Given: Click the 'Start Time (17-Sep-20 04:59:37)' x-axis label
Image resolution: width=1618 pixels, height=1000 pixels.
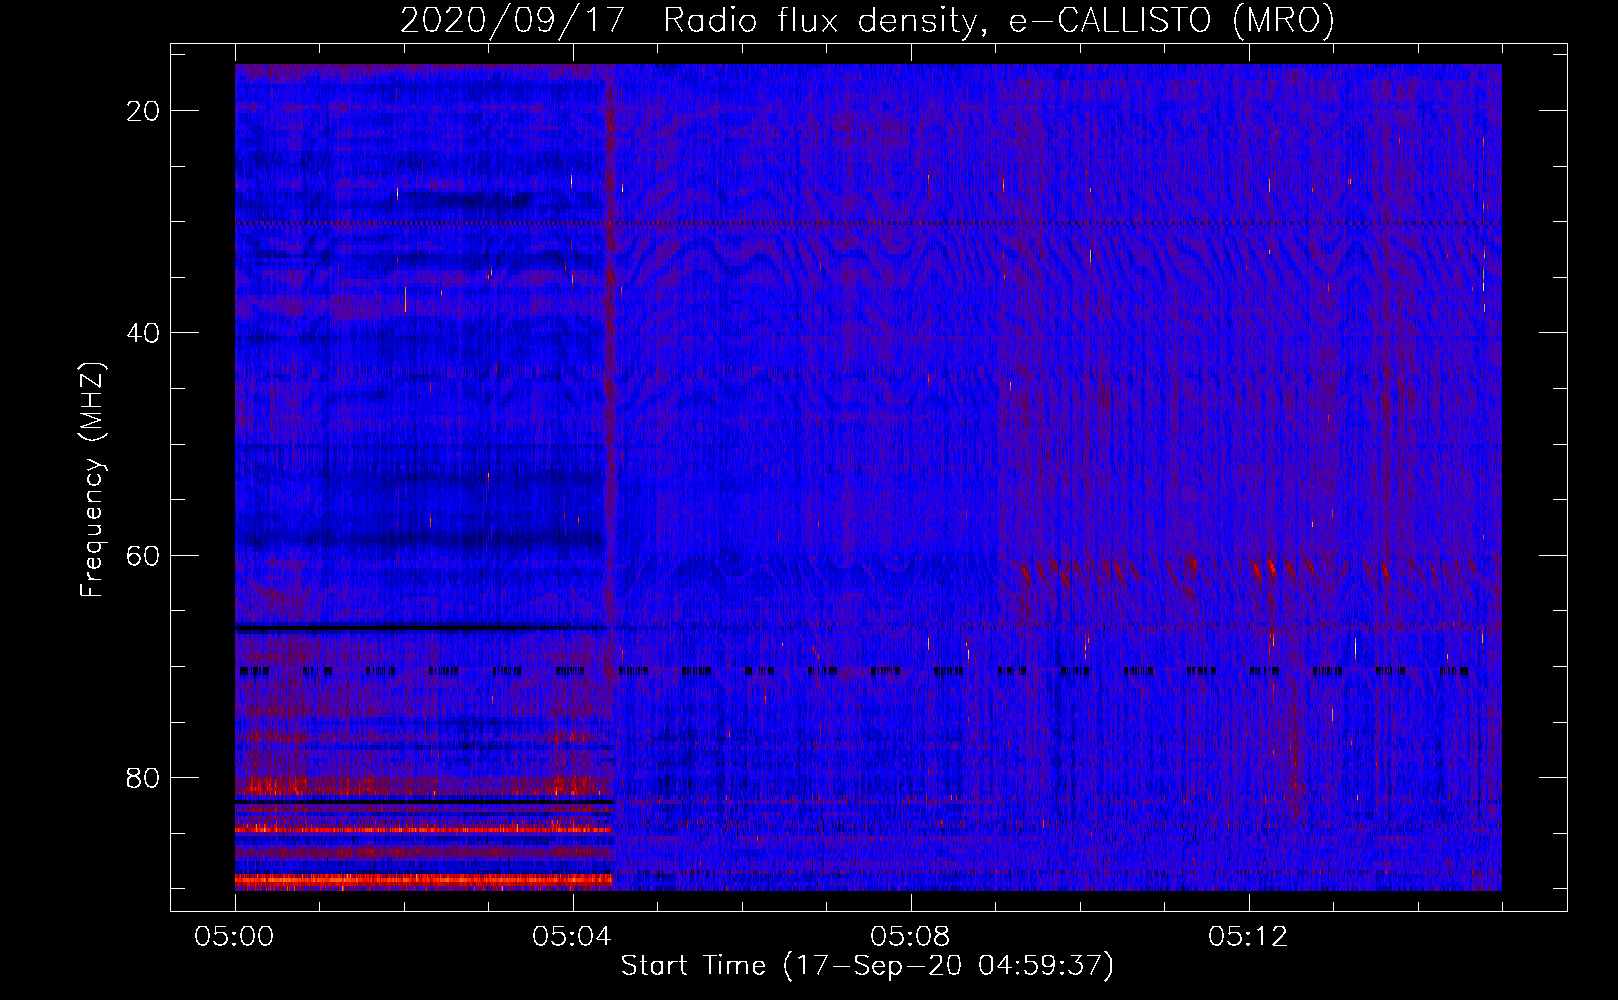Looking at the screenshot, I should (x=867, y=966).
